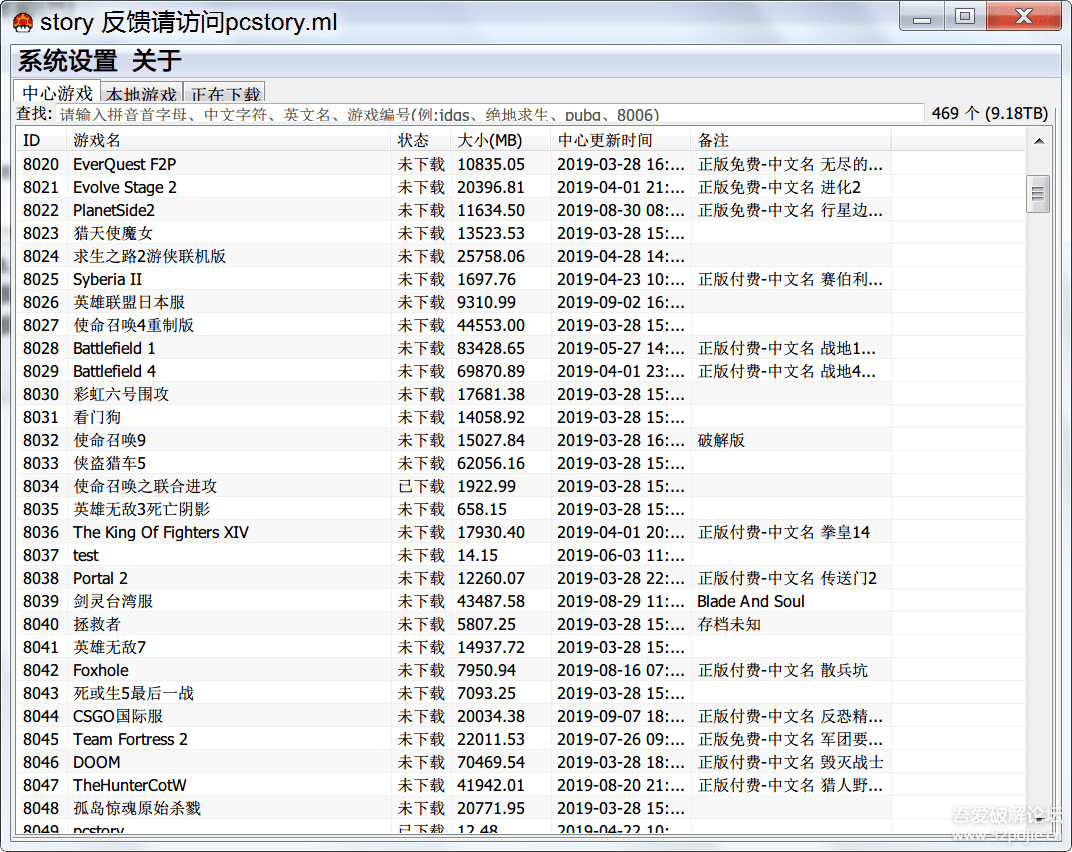This screenshot has width=1072, height=852.
Task: Click the vertical scrollbar thumb
Action: (x=1039, y=193)
